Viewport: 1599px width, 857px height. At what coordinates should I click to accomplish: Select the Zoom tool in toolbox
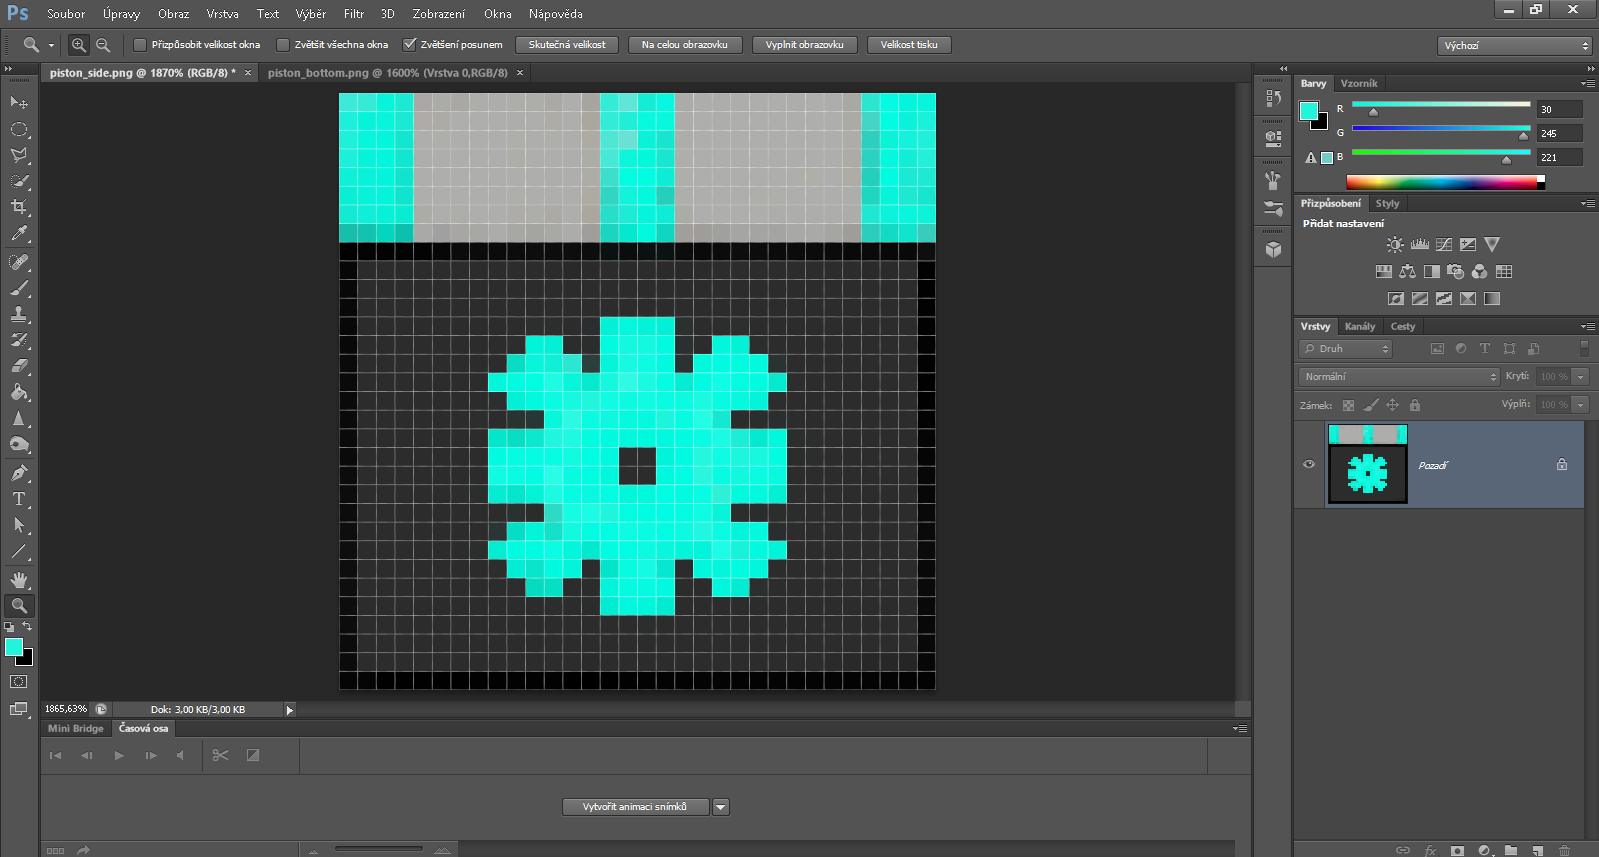pos(19,606)
